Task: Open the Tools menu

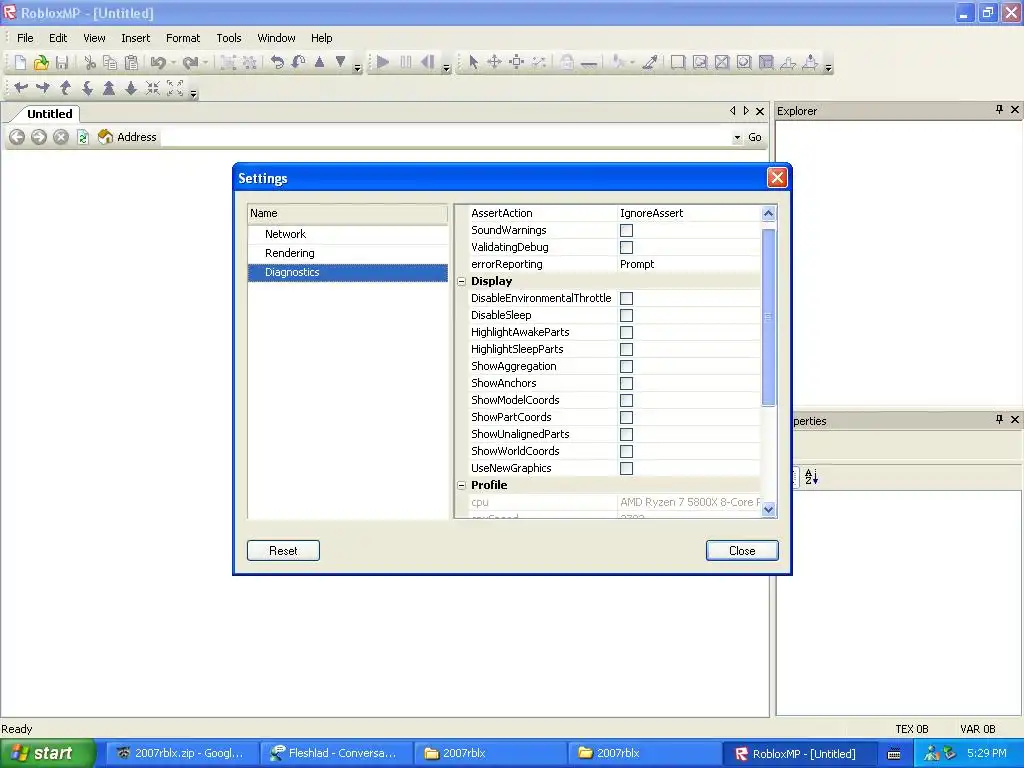Action: (x=229, y=38)
